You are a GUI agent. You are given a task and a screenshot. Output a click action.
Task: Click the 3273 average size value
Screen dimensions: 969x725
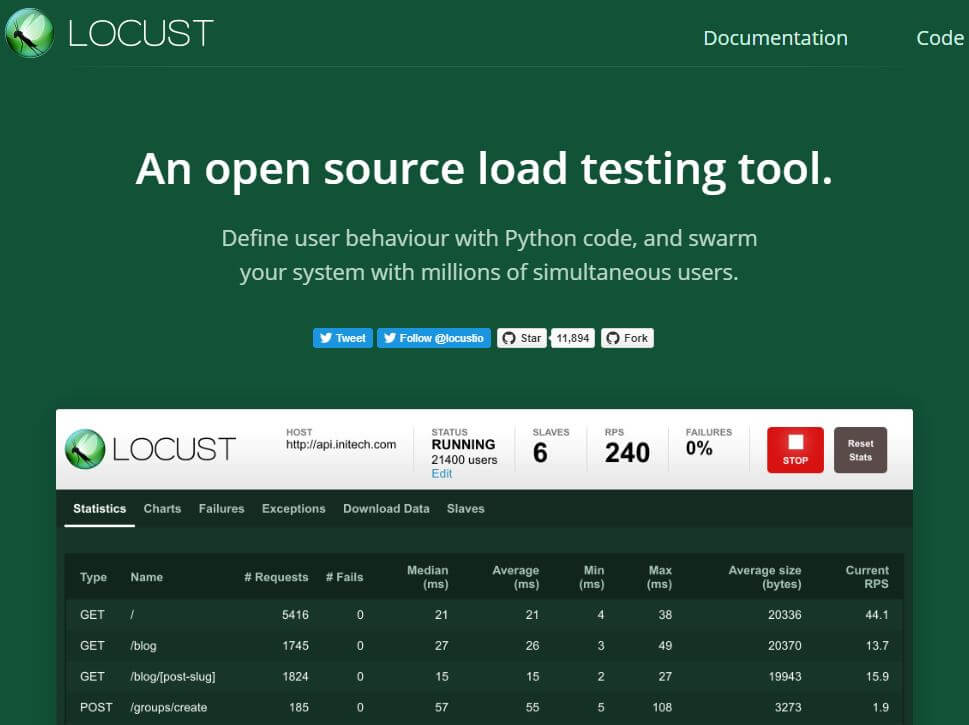point(789,708)
